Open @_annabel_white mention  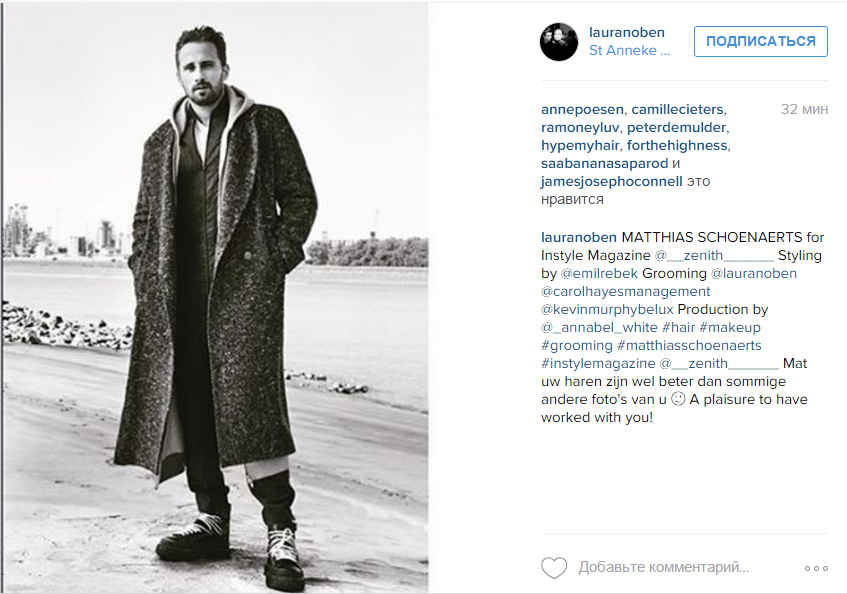pyautogui.click(x=599, y=327)
